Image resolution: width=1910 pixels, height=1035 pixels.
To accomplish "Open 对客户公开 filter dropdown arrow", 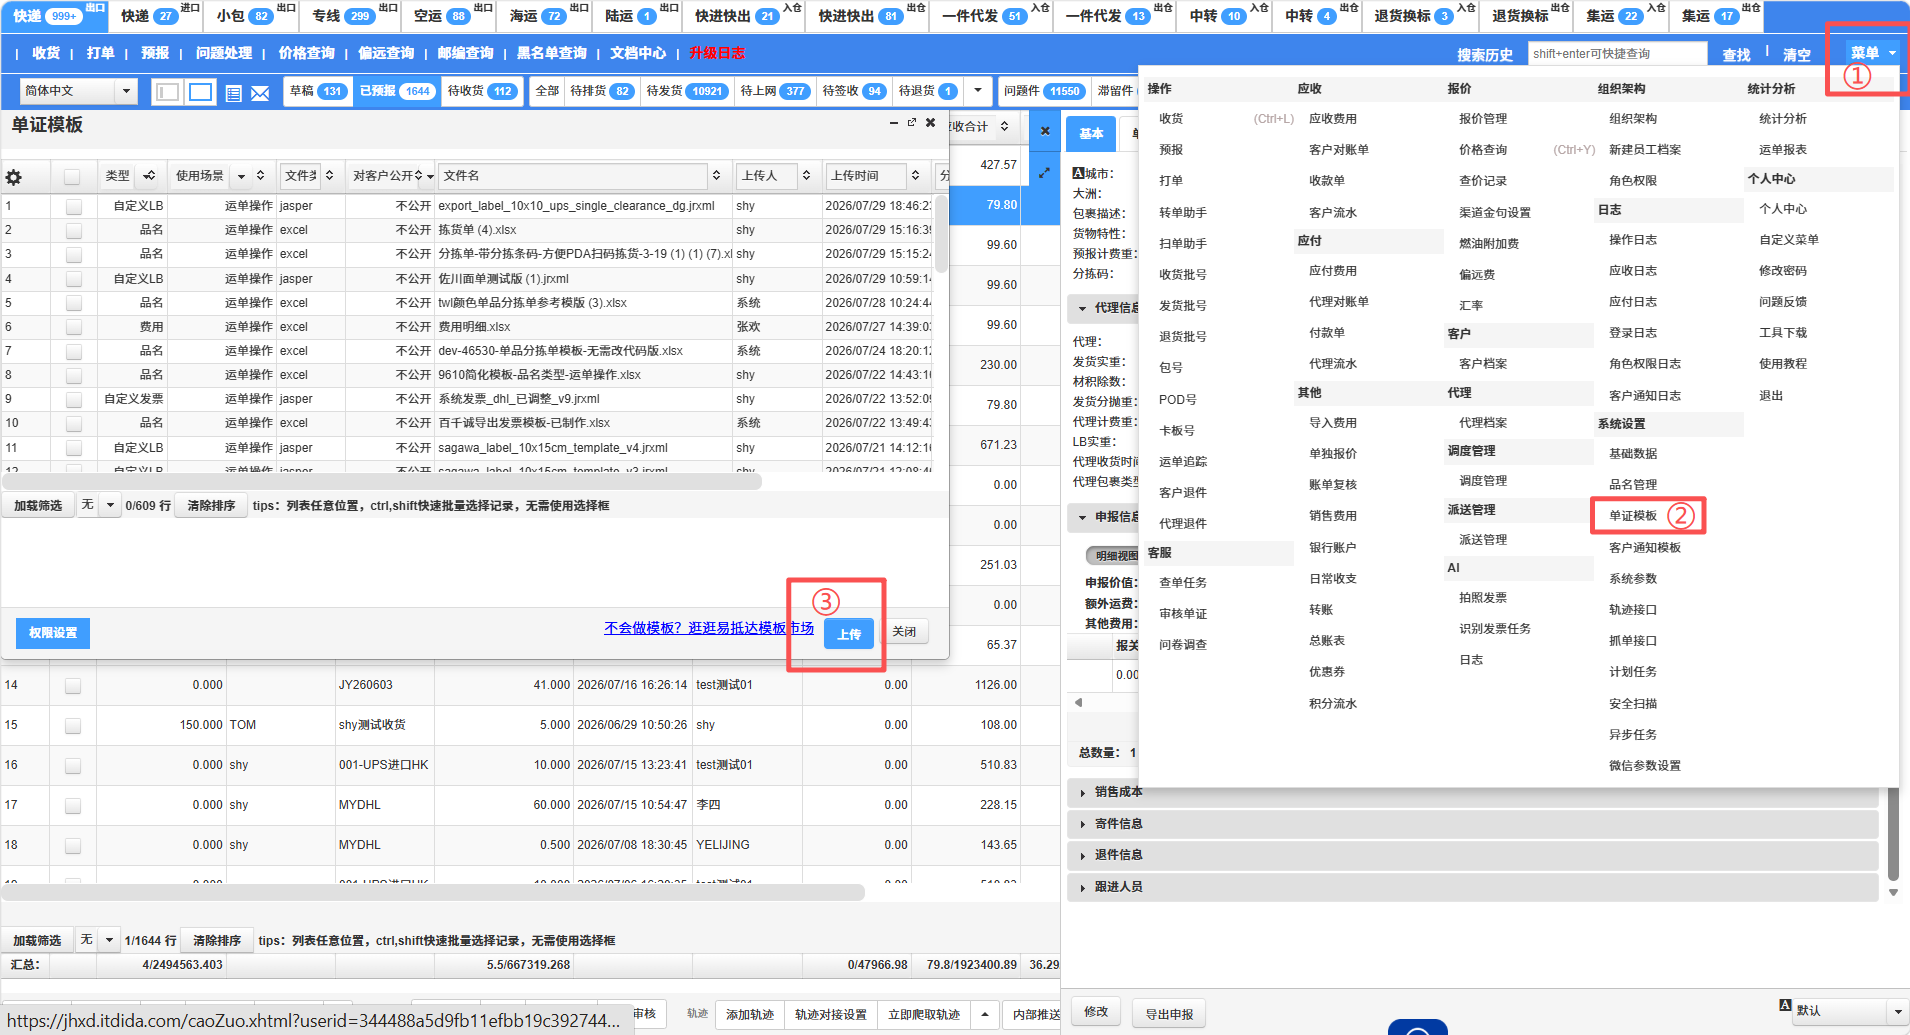I will [x=430, y=177].
